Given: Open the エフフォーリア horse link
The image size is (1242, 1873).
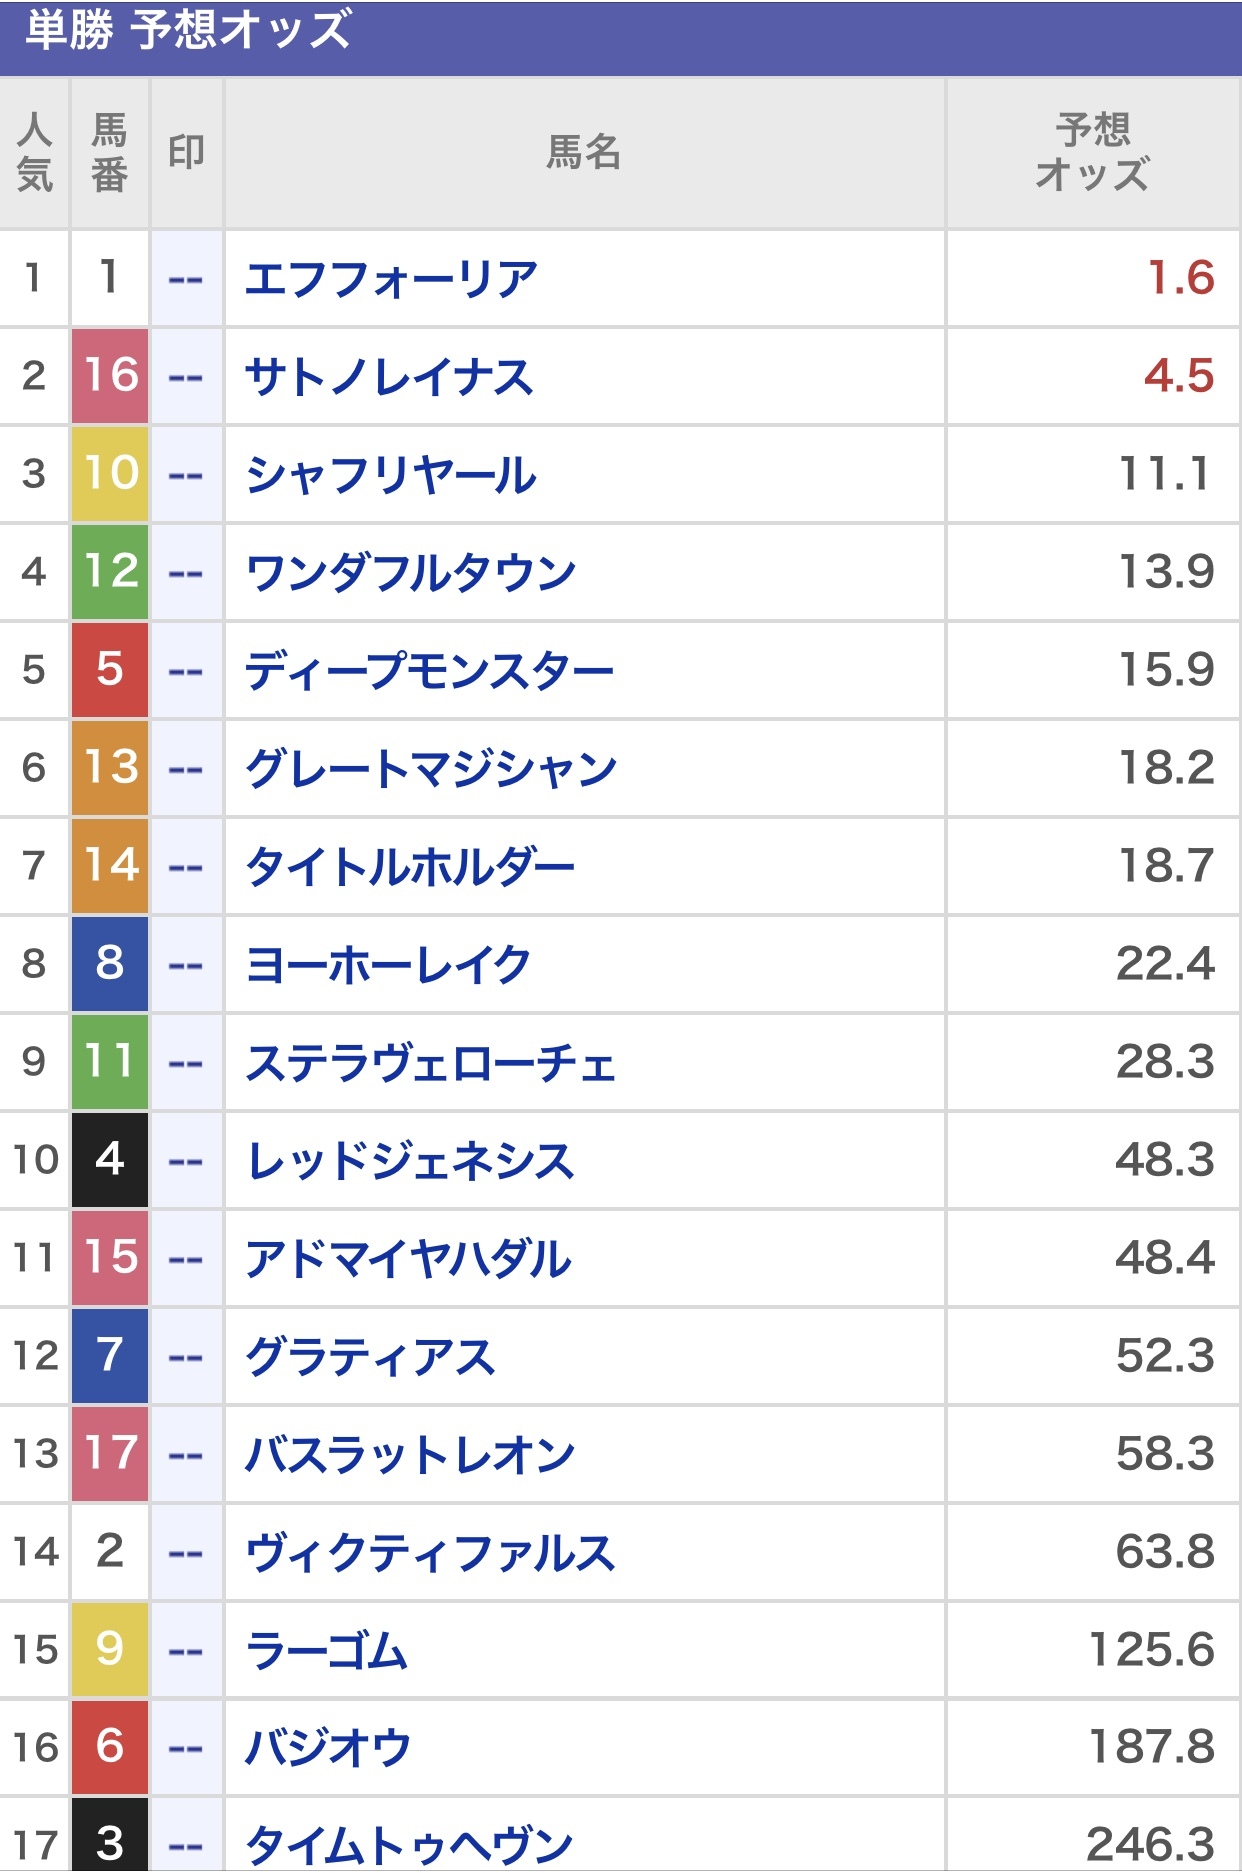Looking at the screenshot, I should [x=391, y=279].
